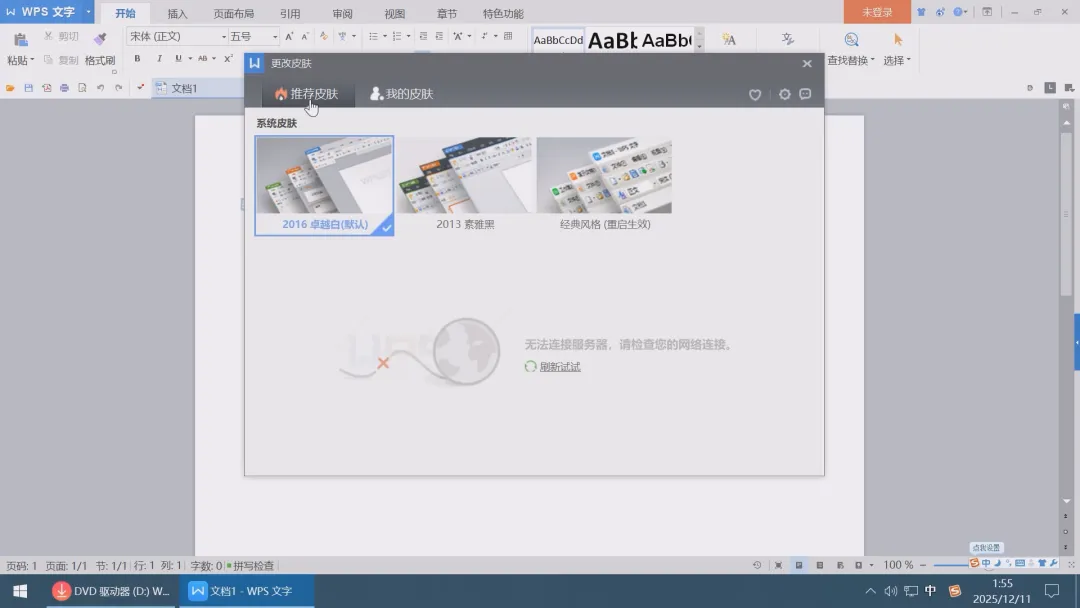
Task: Expand the underline style dropdown arrow
Action: click(190, 59)
